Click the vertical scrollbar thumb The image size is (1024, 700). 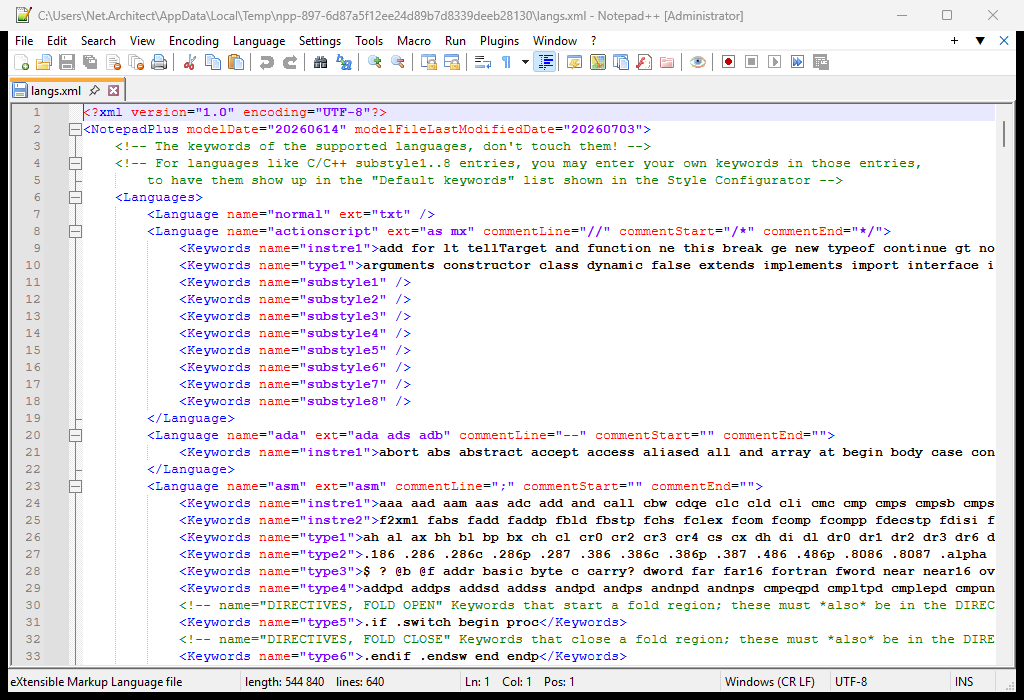(x=1005, y=133)
